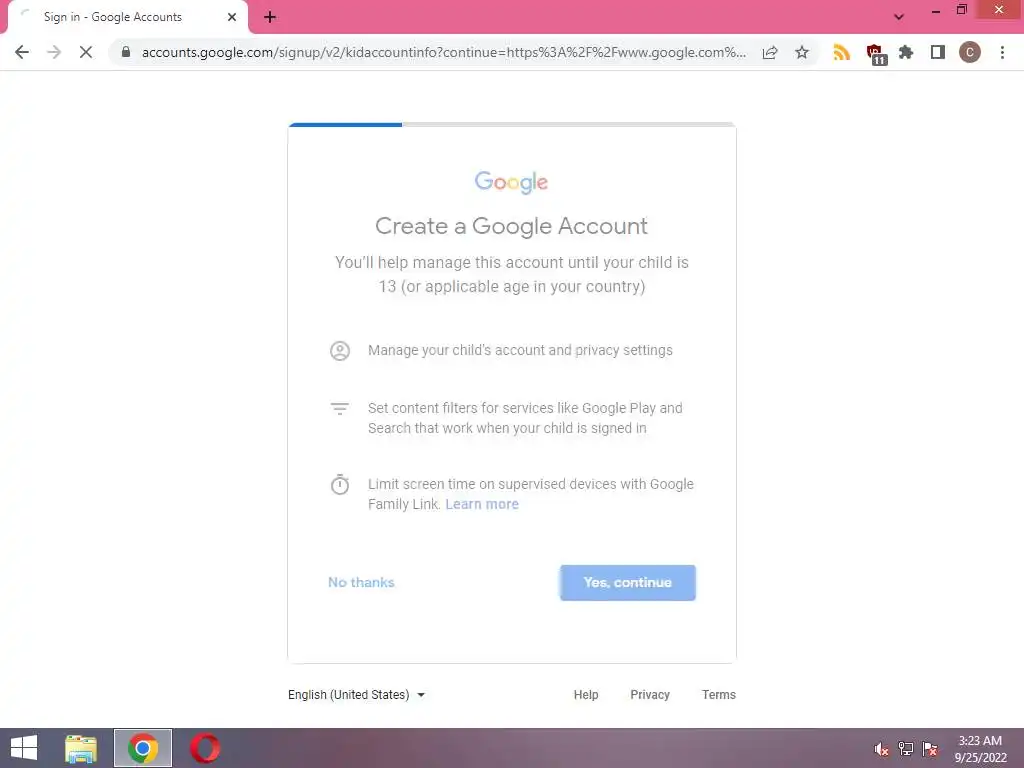Open the Extensions puzzle-piece menu
This screenshot has height=768, width=1024.
[906, 52]
